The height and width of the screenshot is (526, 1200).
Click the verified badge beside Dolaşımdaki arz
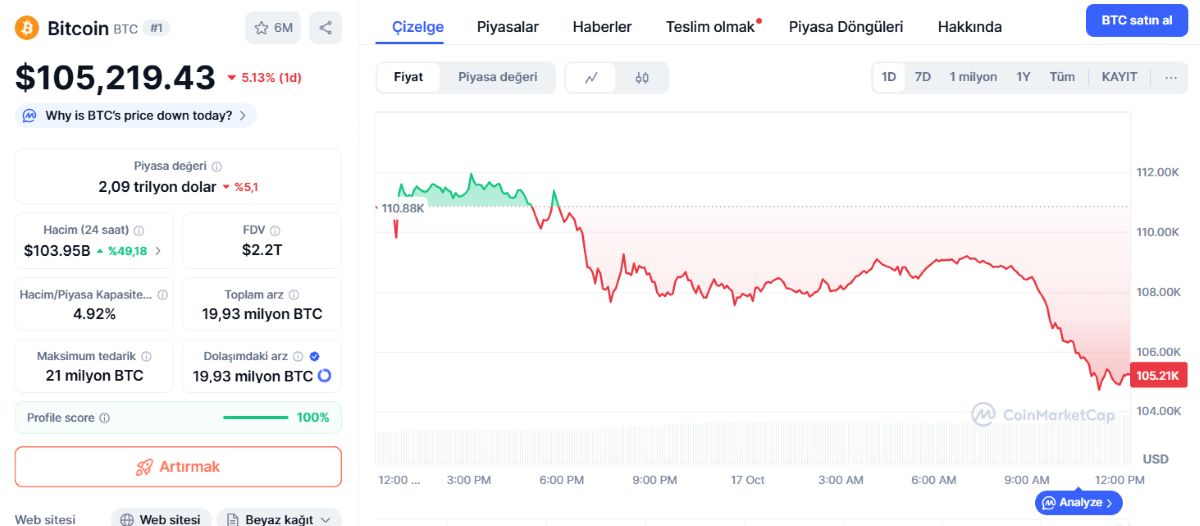(315, 356)
